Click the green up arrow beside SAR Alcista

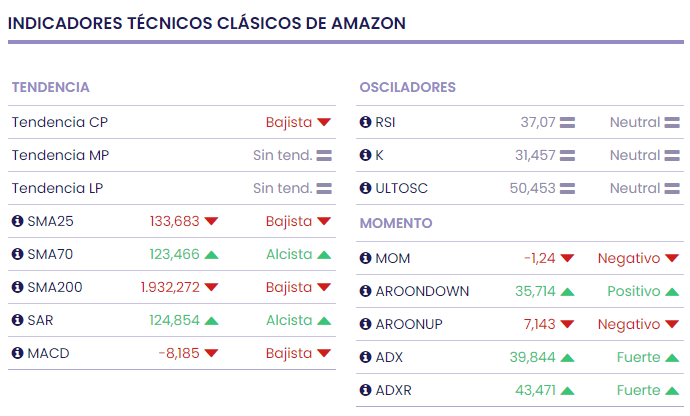(324, 321)
